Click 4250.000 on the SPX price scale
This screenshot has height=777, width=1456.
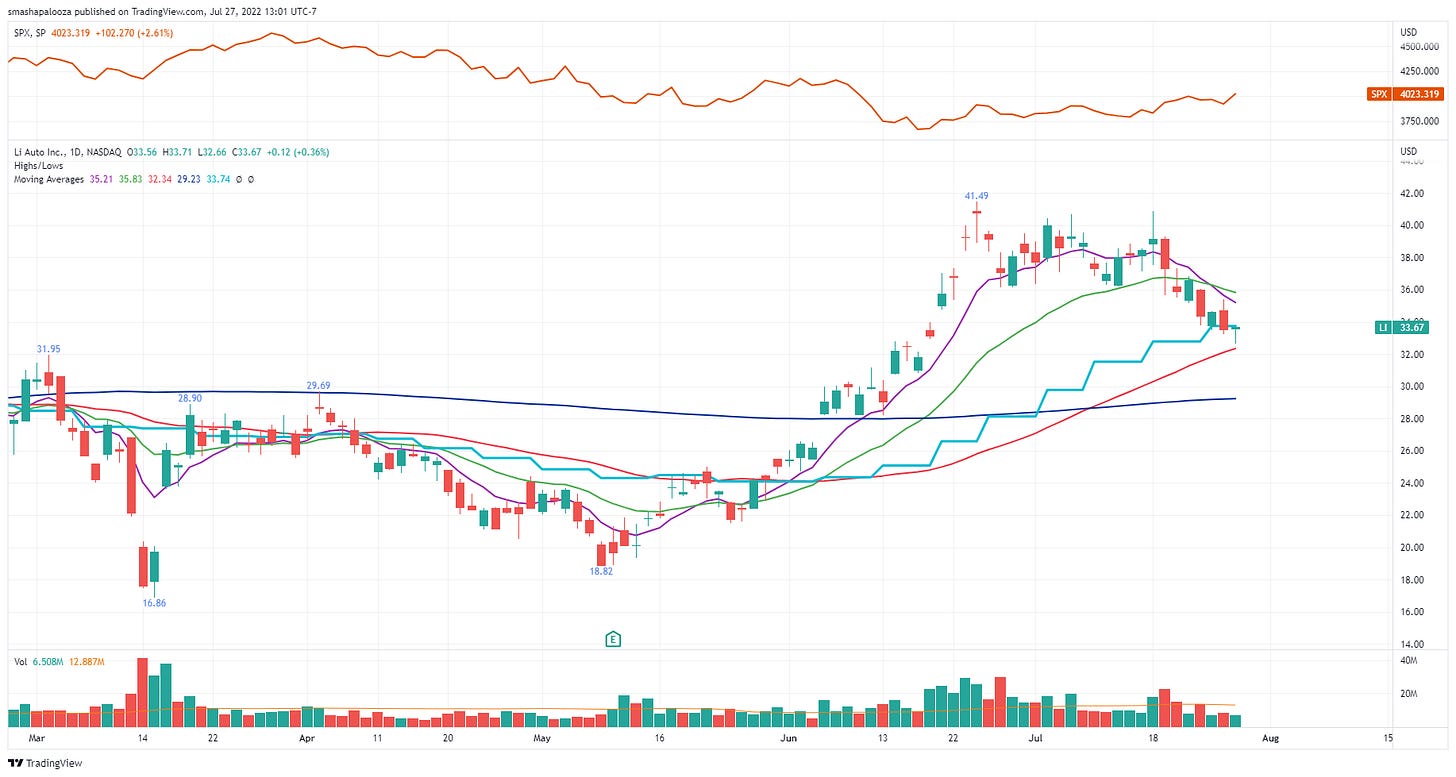point(1418,71)
